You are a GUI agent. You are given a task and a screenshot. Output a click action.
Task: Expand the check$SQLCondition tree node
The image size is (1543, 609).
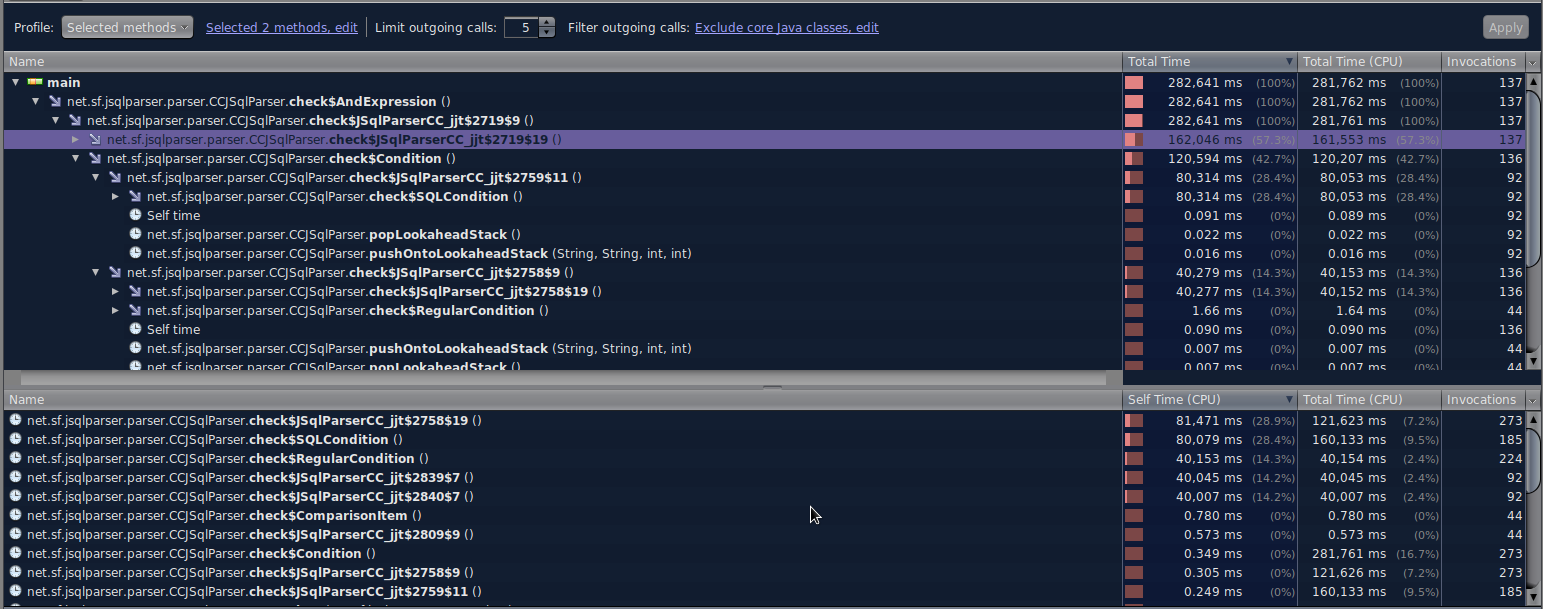[x=116, y=197]
